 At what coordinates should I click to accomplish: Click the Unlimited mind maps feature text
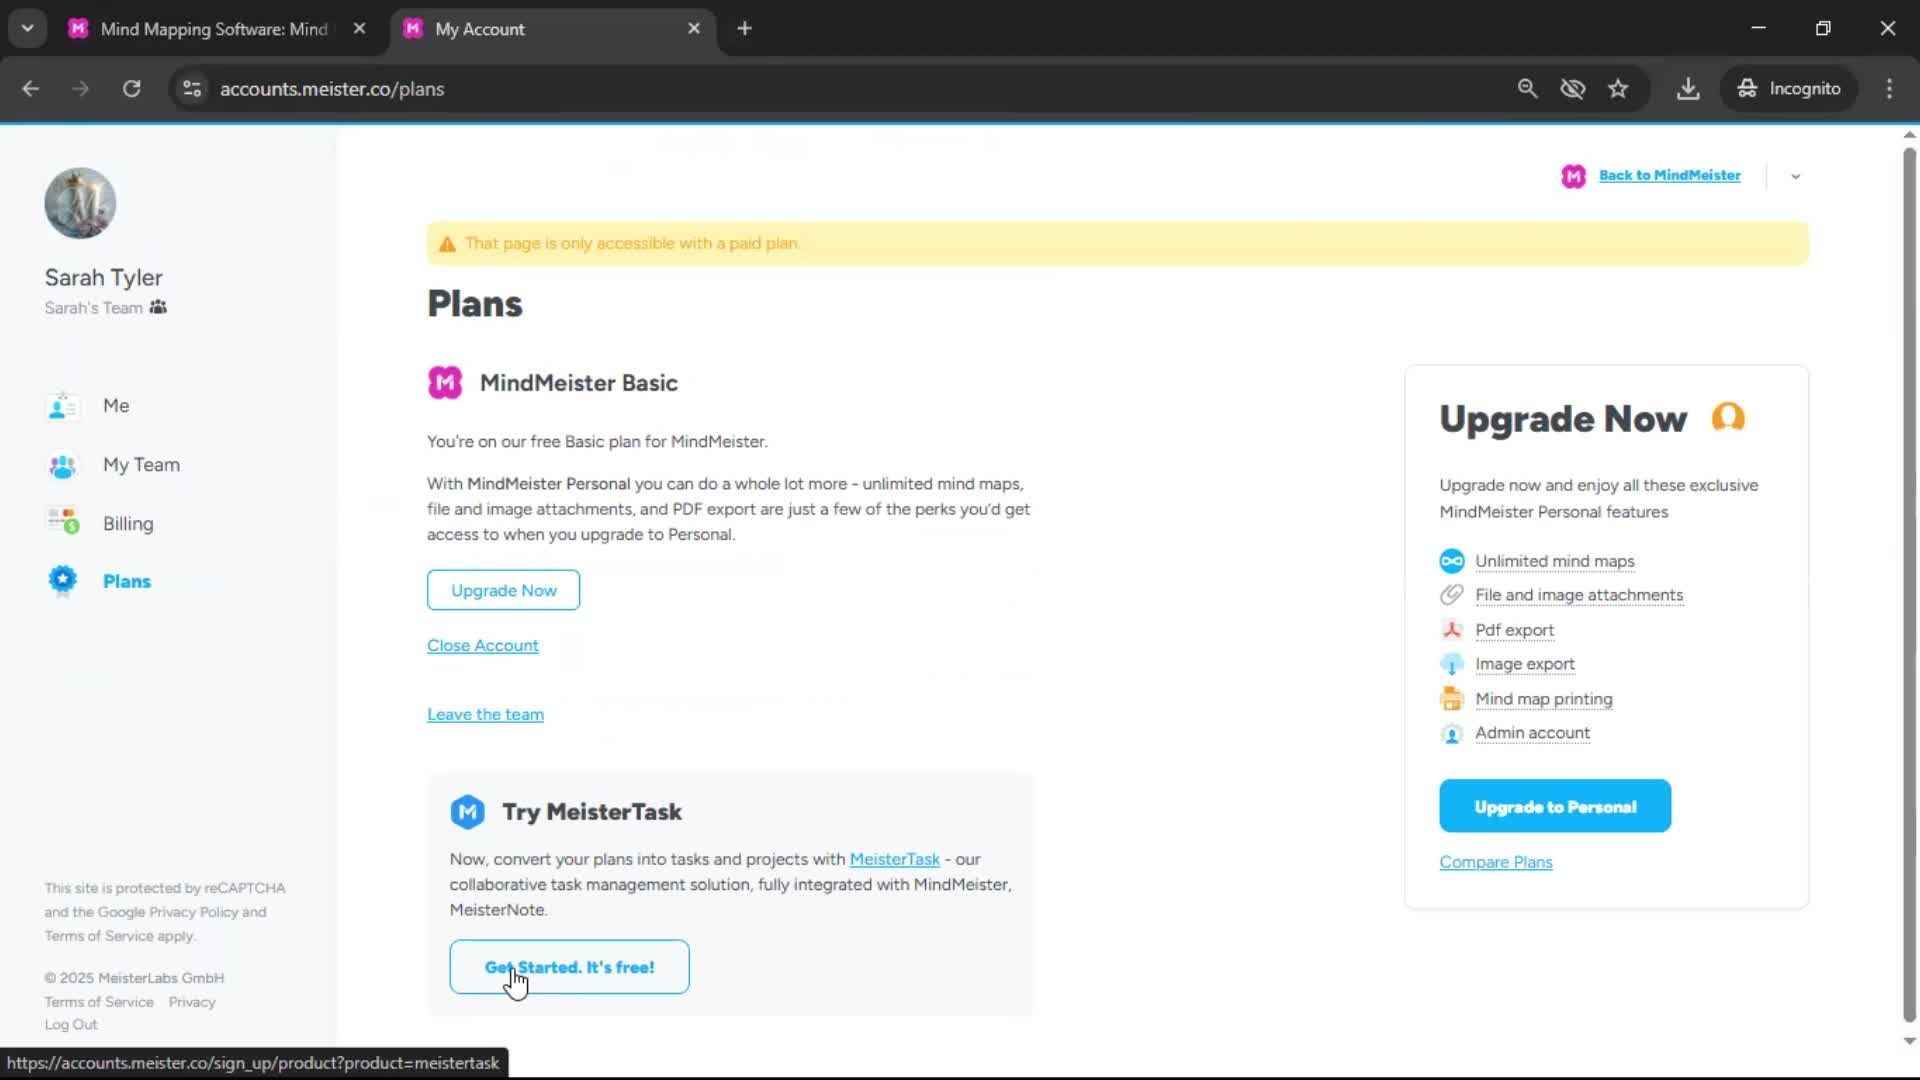[x=1554, y=561]
